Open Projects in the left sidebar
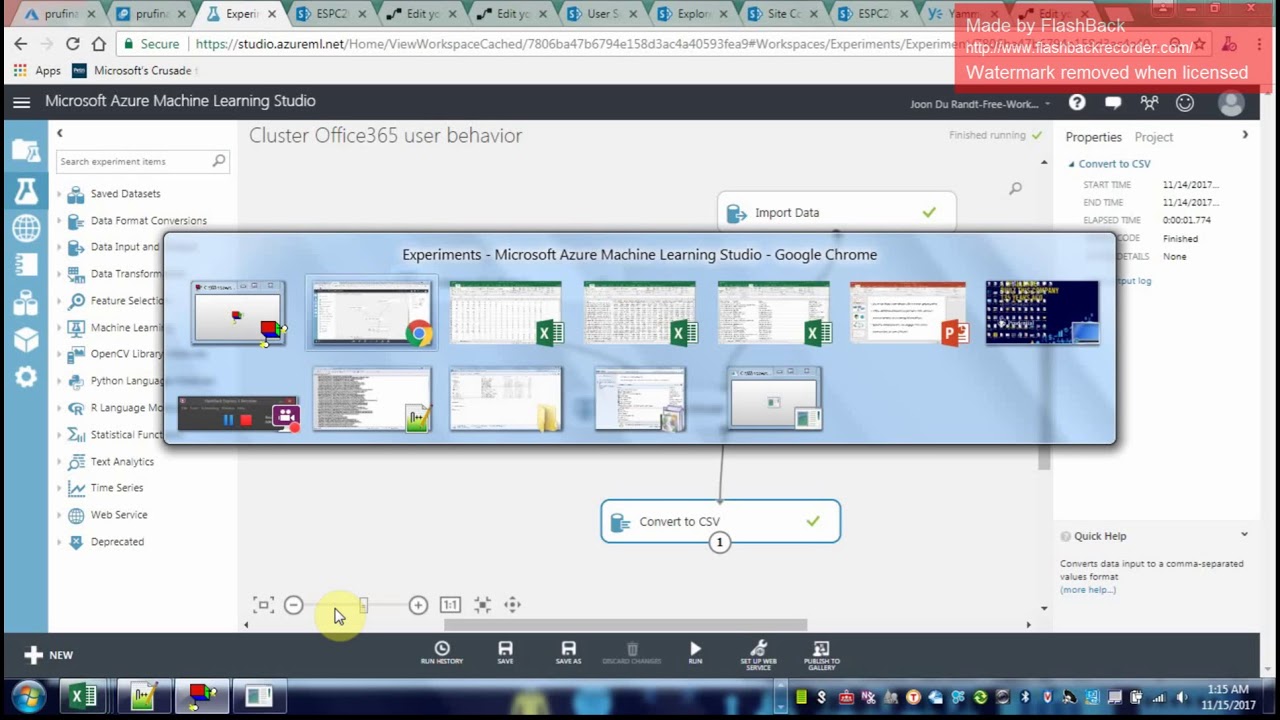The height and width of the screenshot is (720, 1280). 26,151
